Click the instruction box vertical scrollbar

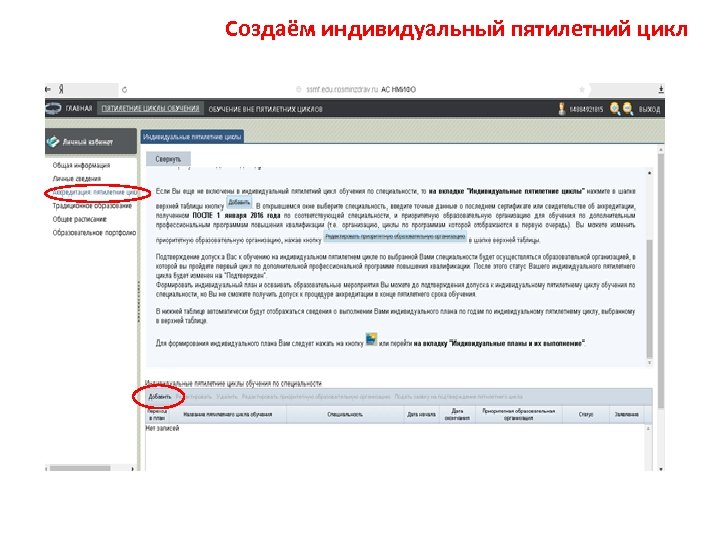pyautogui.click(x=649, y=298)
